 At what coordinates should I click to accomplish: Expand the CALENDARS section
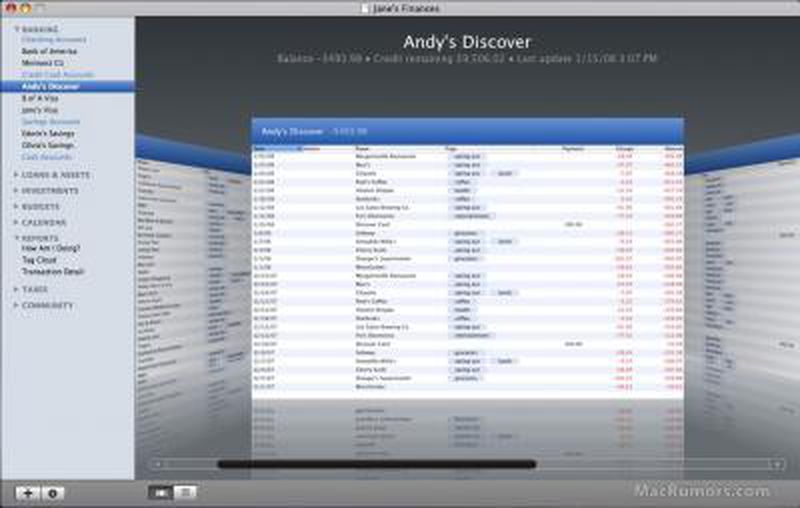(x=16, y=222)
